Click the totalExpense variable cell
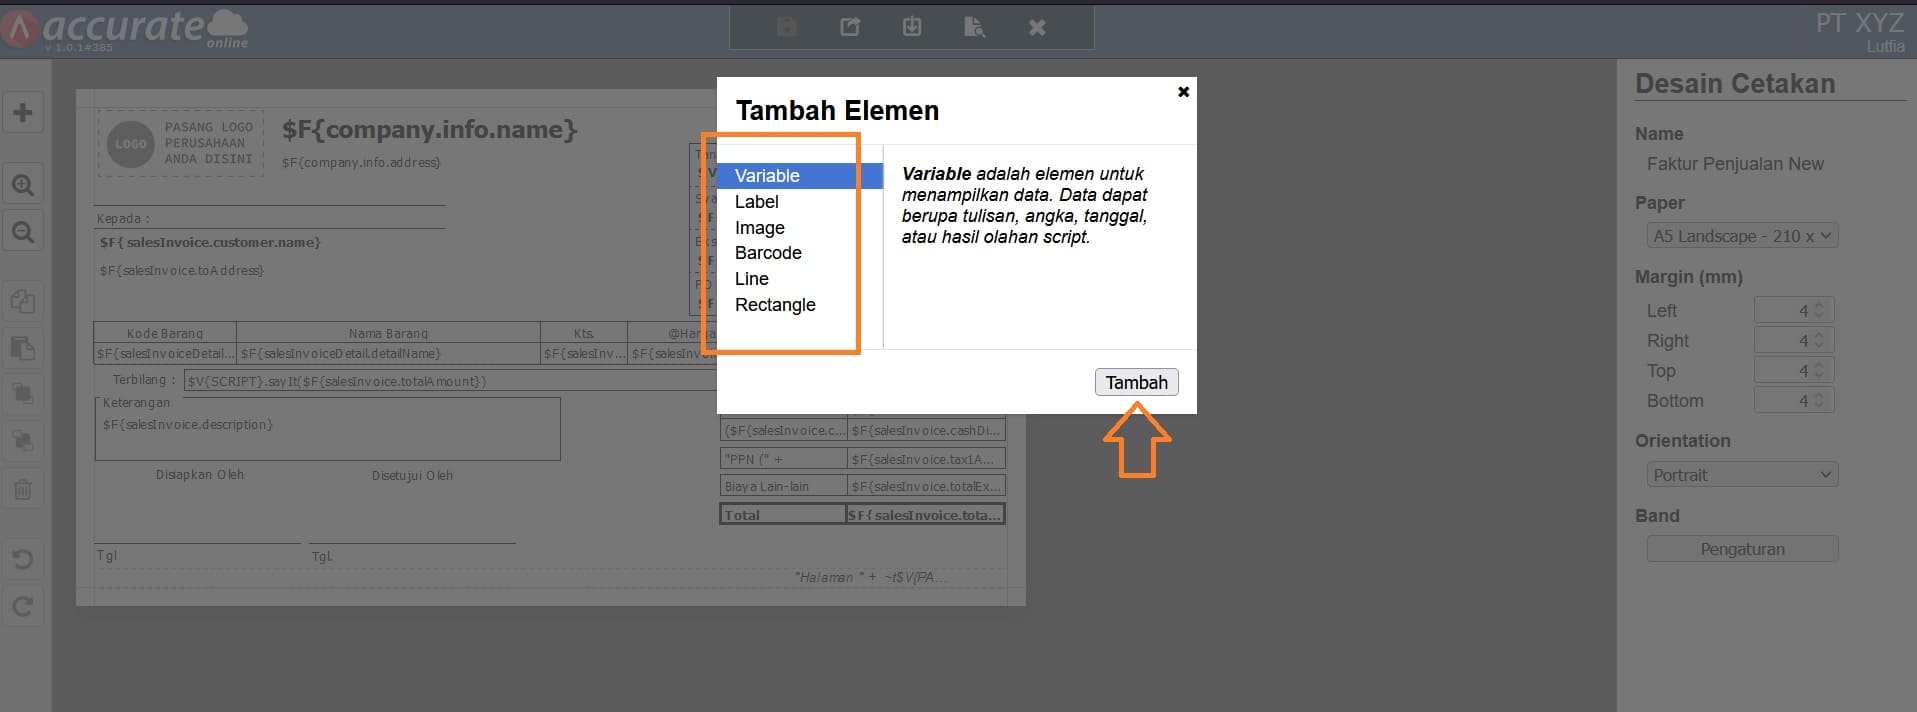 pyautogui.click(x=926, y=487)
